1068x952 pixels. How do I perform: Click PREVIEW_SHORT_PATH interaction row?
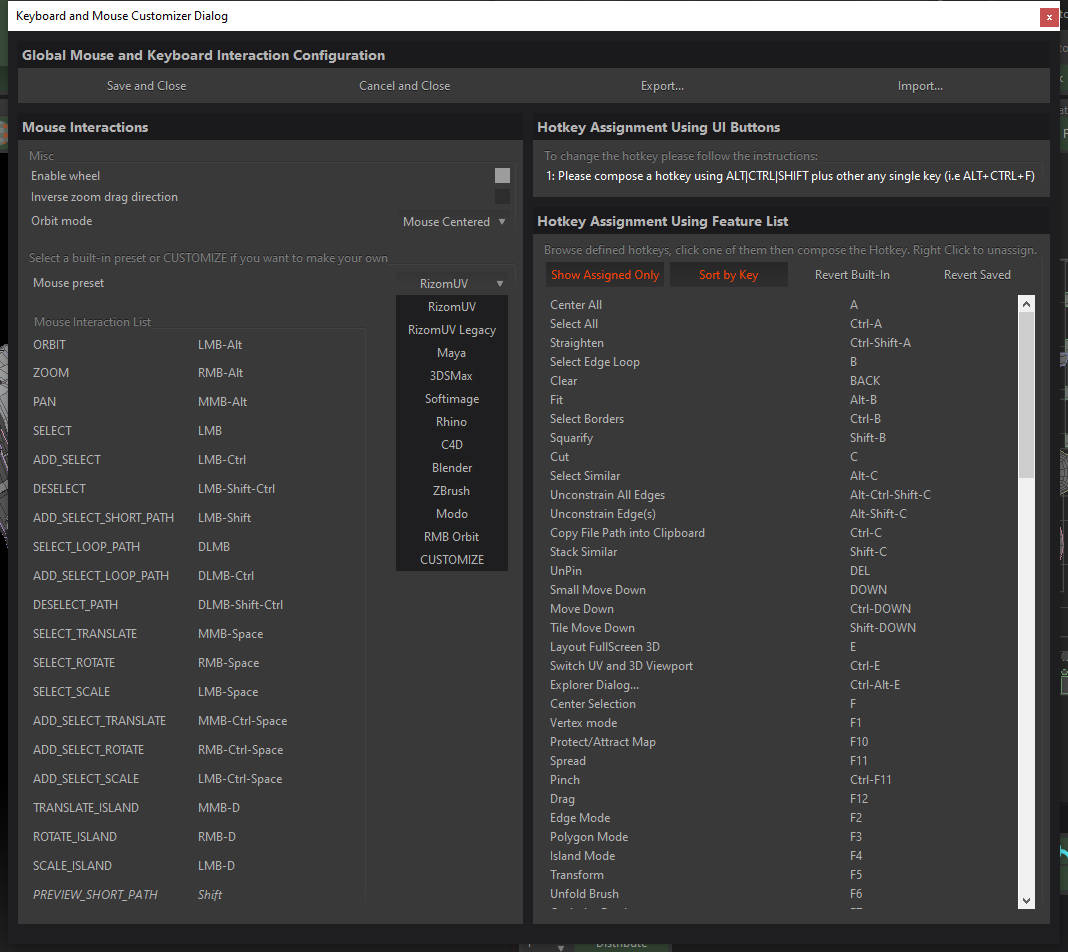(198, 895)
